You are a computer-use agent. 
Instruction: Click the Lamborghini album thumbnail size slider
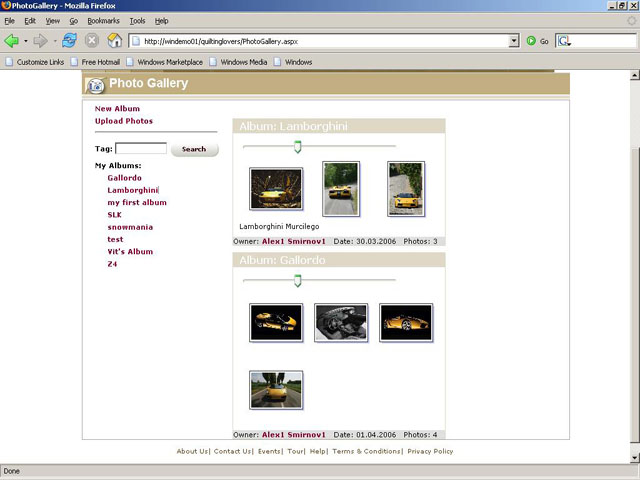298,147
